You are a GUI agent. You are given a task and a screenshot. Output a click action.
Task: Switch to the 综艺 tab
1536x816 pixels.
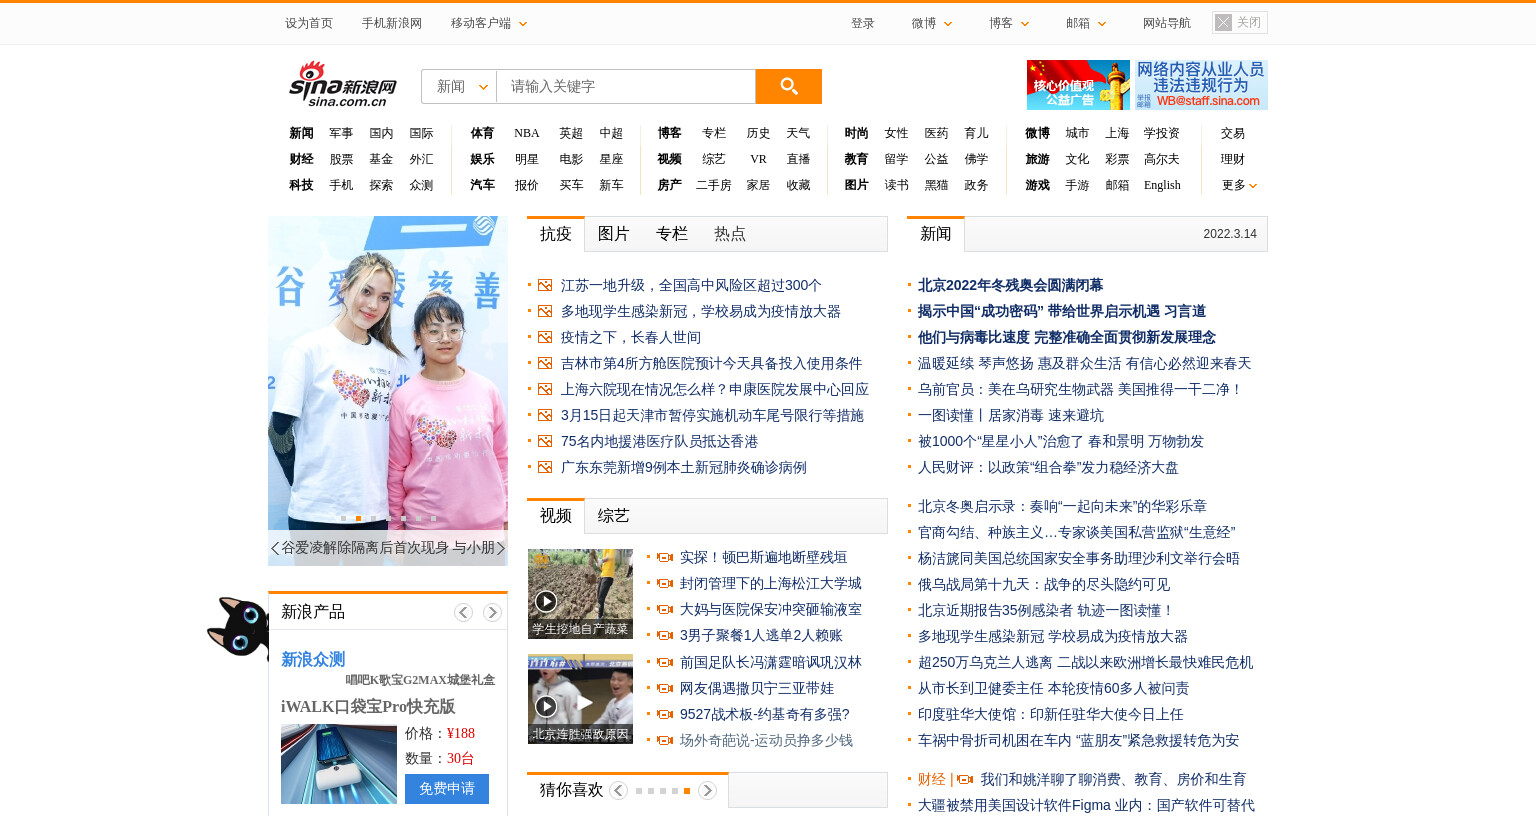click(x=613, y=516)
